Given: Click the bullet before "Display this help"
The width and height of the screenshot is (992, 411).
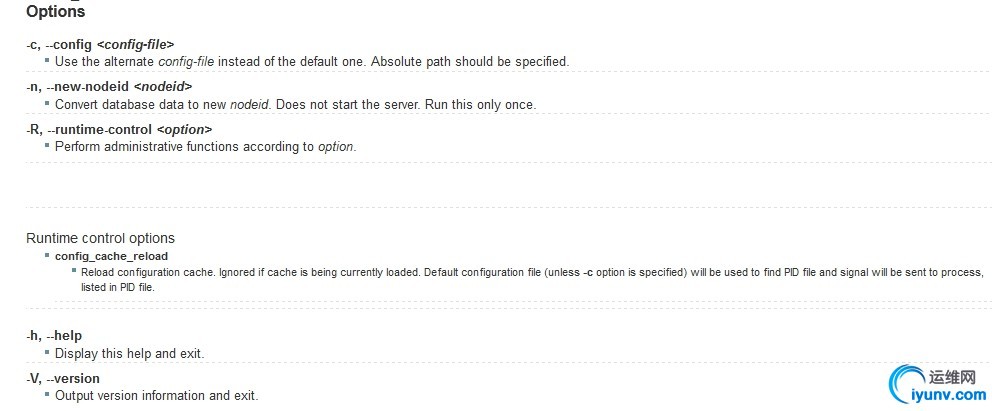Looking at the screenshot, I should tap(46, 353).
